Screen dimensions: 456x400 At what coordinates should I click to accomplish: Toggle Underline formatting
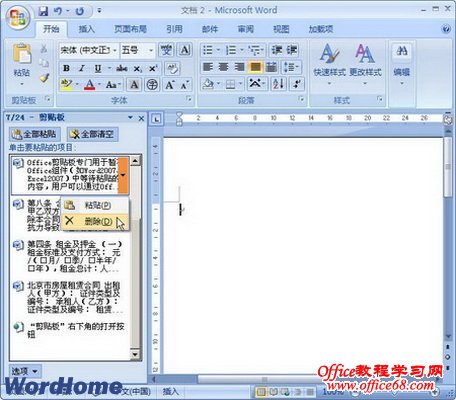pyautogui.click(x=98, y=68)
